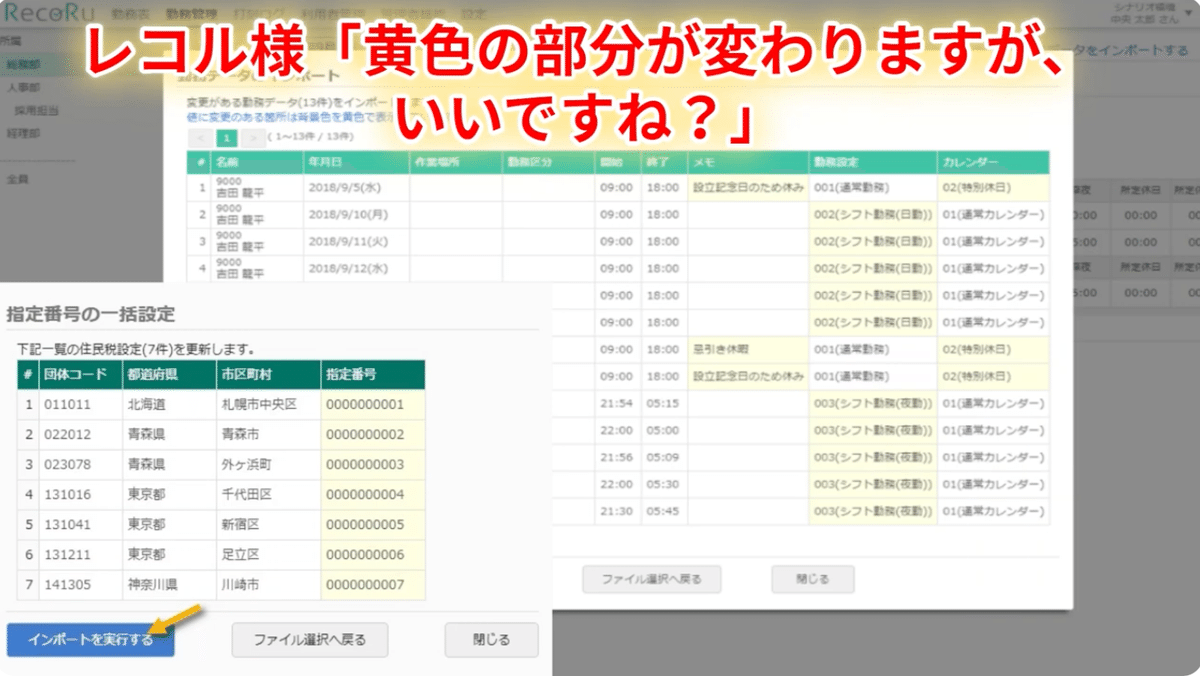The image size is (1200, 676).
Task: Click the 市区町村 column header
Action: pos(268,375)
